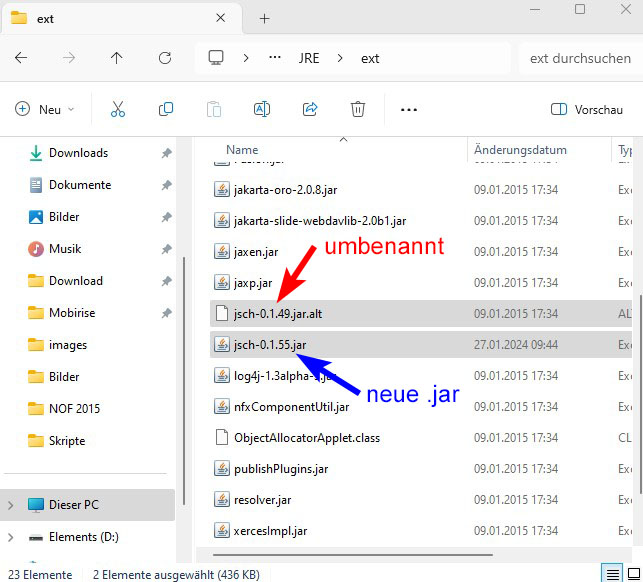Unpin Downloads from quick access
Screen dimensions: 643x582
[166, 153]
